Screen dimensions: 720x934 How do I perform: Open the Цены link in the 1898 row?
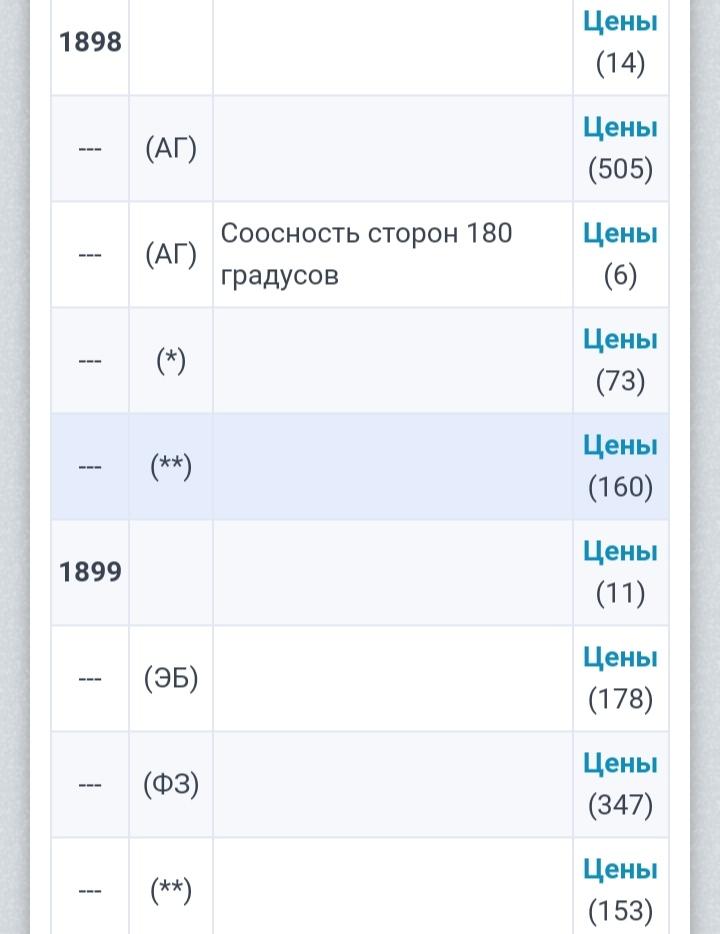[x=620, y=22]
